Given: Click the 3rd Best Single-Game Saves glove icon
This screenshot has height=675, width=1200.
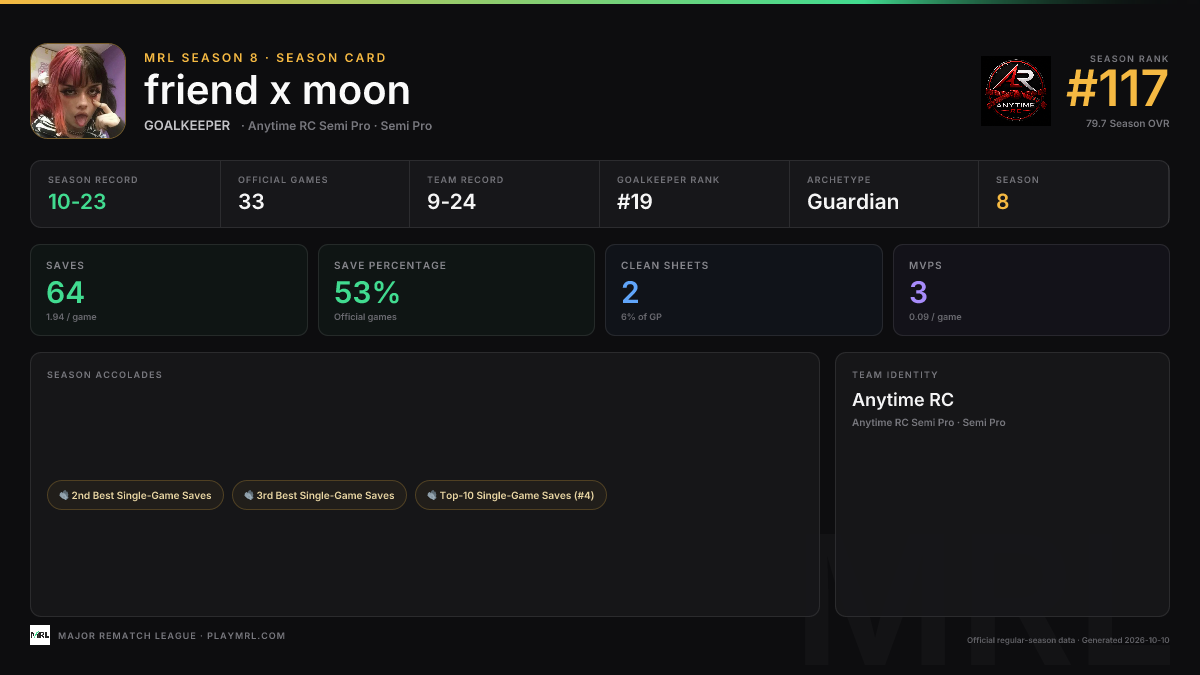Looking at the screenshot, I should 249,495.
